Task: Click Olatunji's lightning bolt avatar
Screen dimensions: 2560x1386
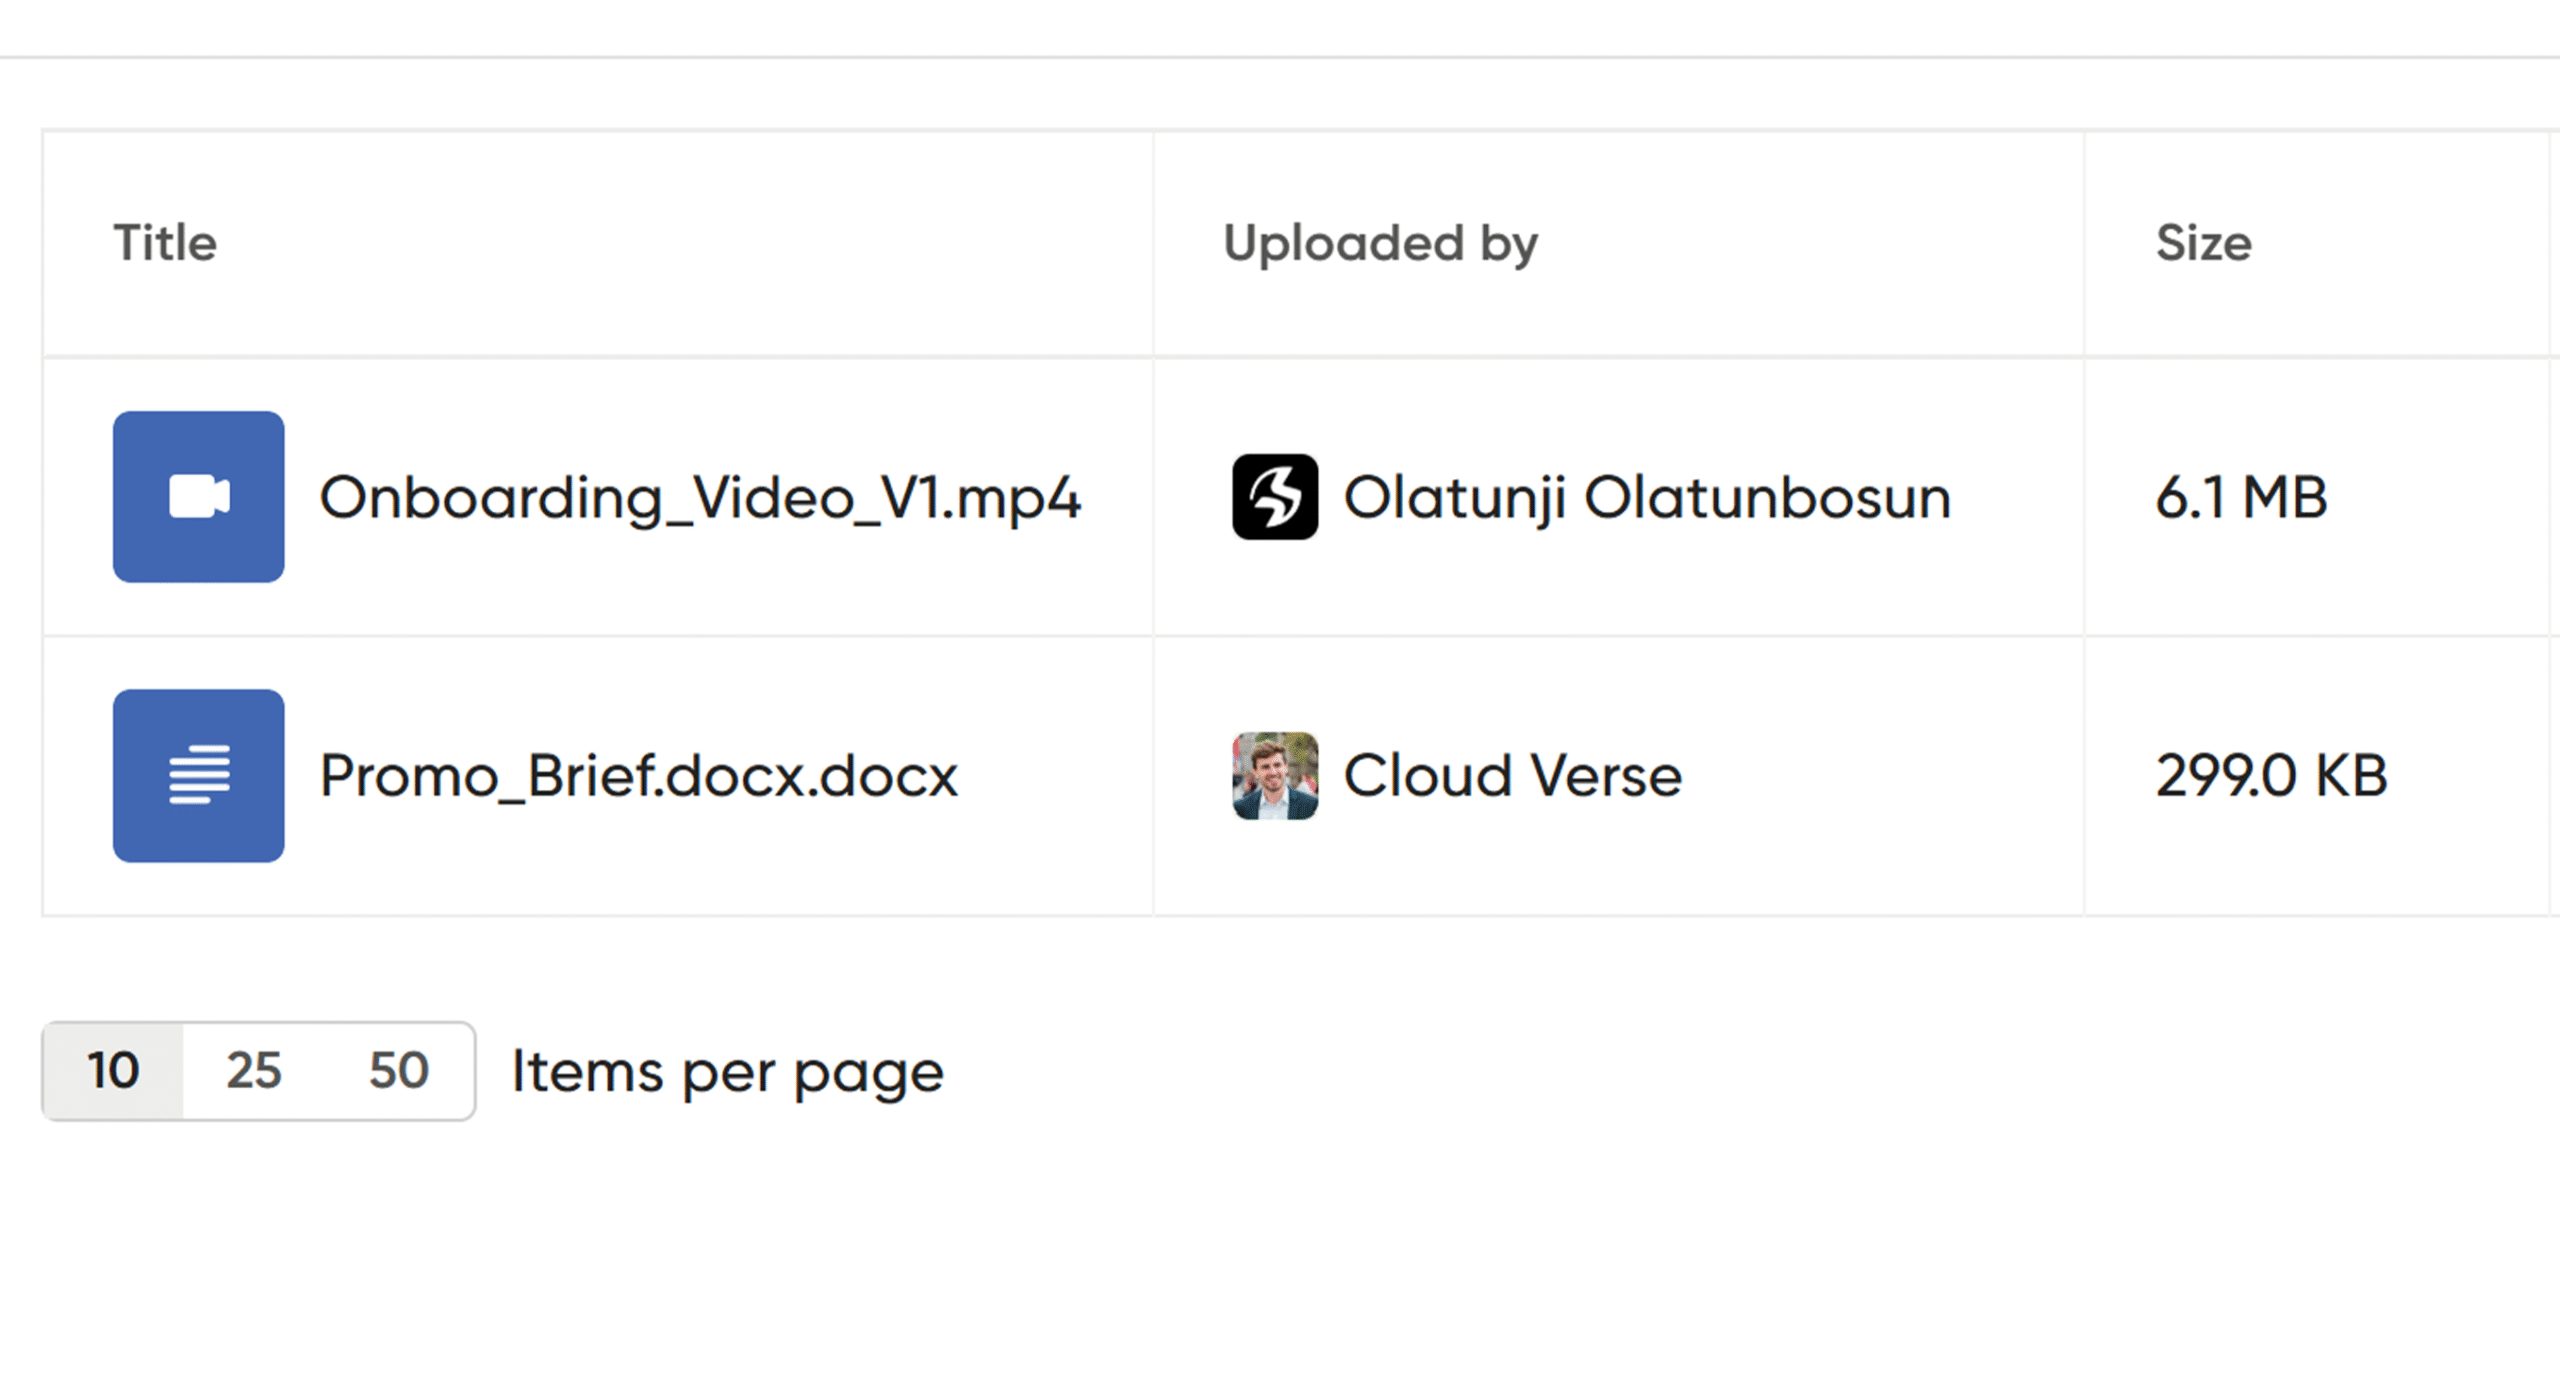Action: tap(1274, 497)
